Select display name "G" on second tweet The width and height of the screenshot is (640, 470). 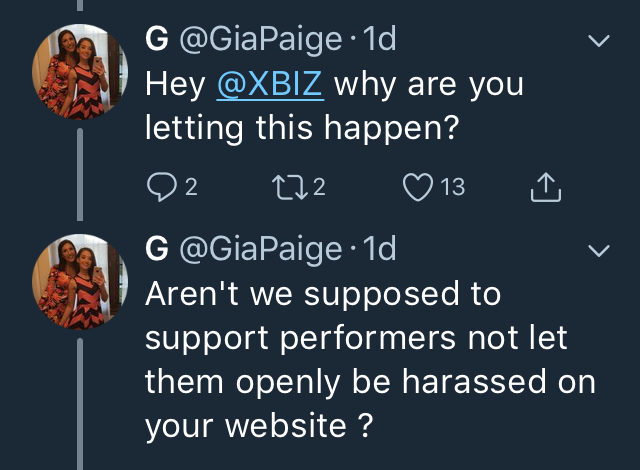(157, 249)
